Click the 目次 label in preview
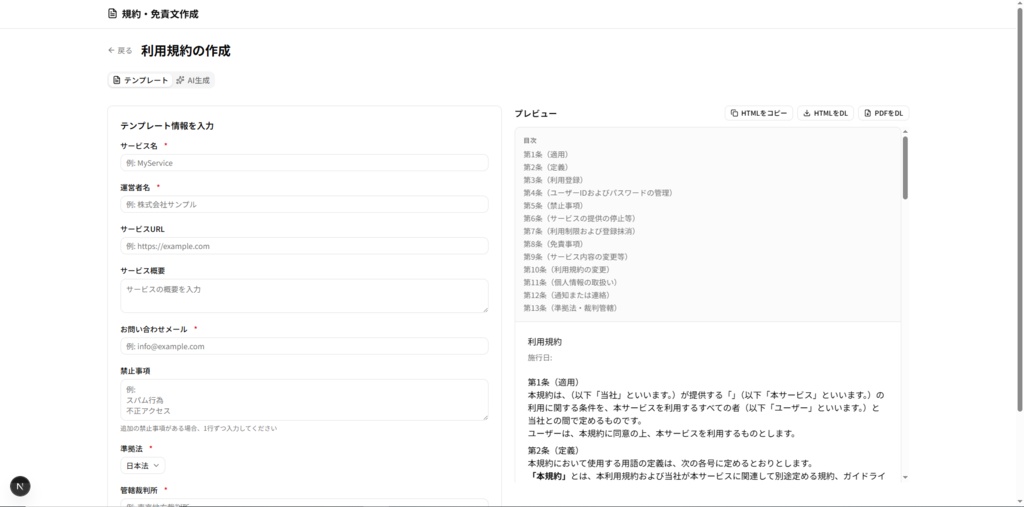 click(x=530, y=140)
